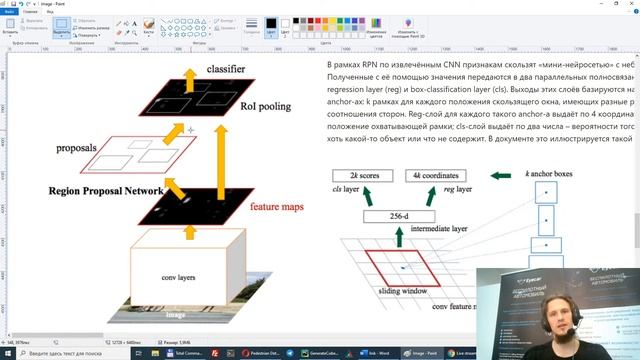Image resolution: width=640 pixels, height=360 pixels.
Task: Pick the Five-point star shape
Action: click(177, 35)
